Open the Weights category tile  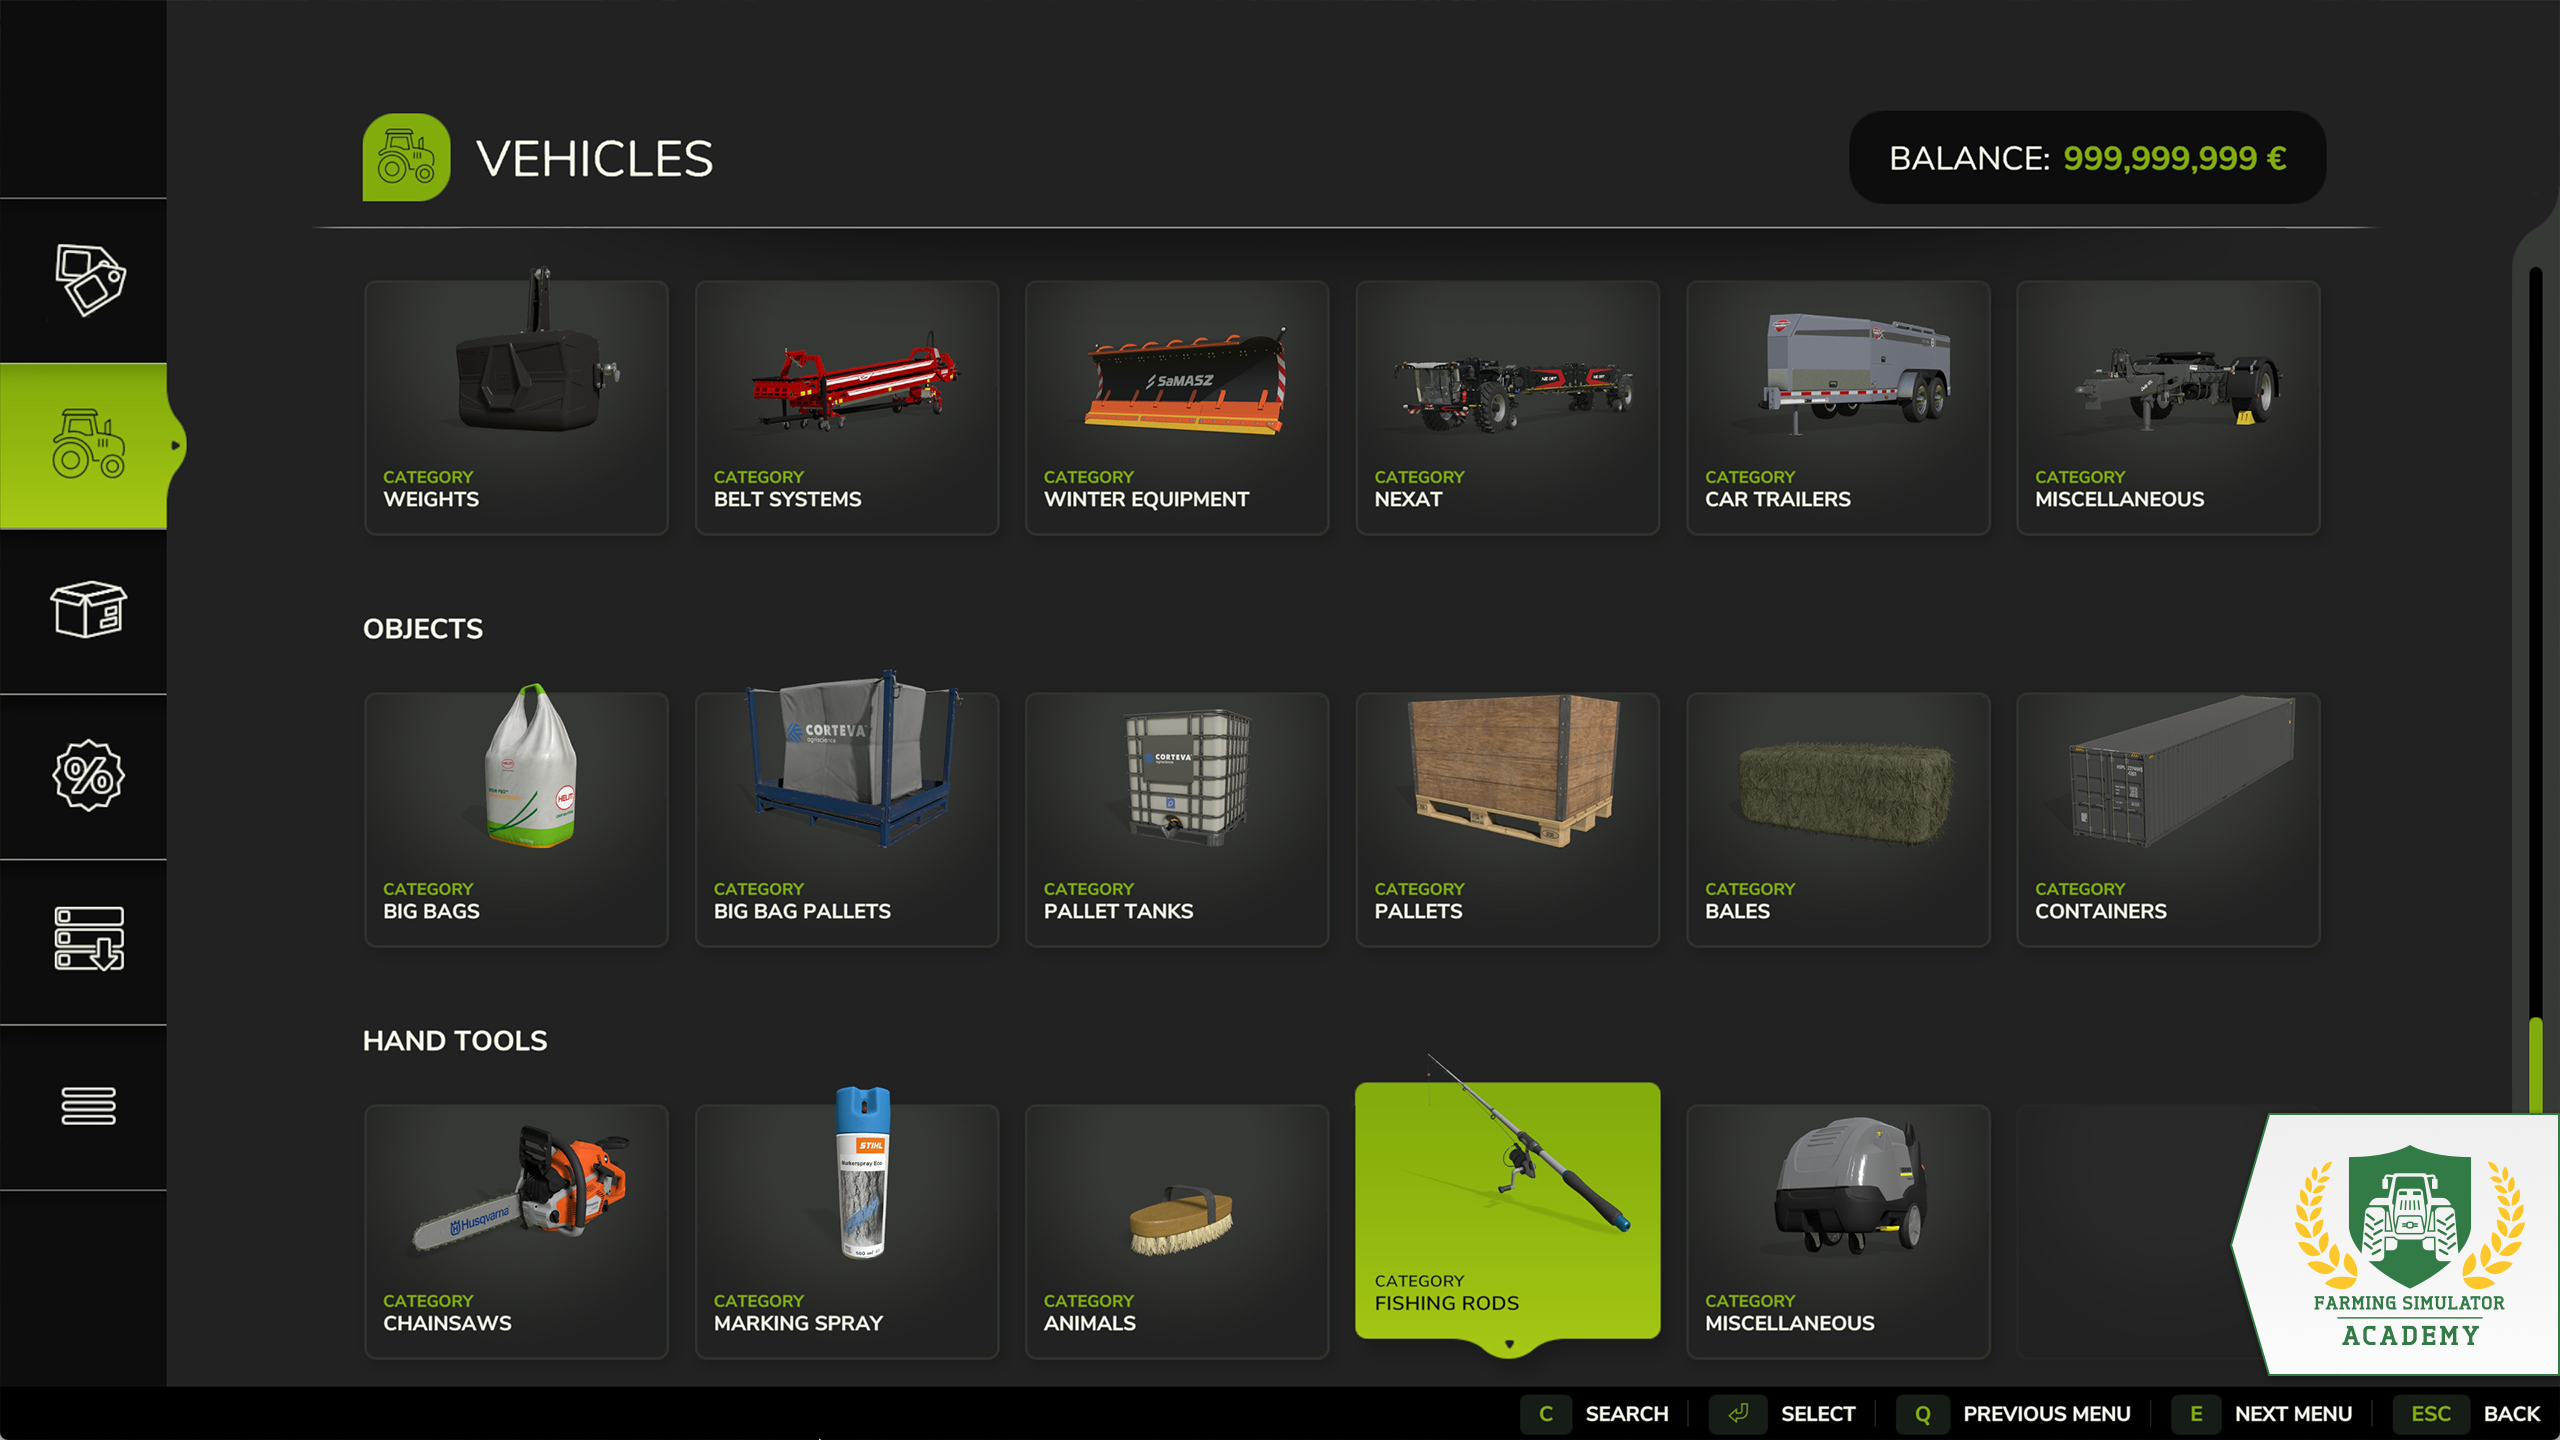click(x=516, y=408)
